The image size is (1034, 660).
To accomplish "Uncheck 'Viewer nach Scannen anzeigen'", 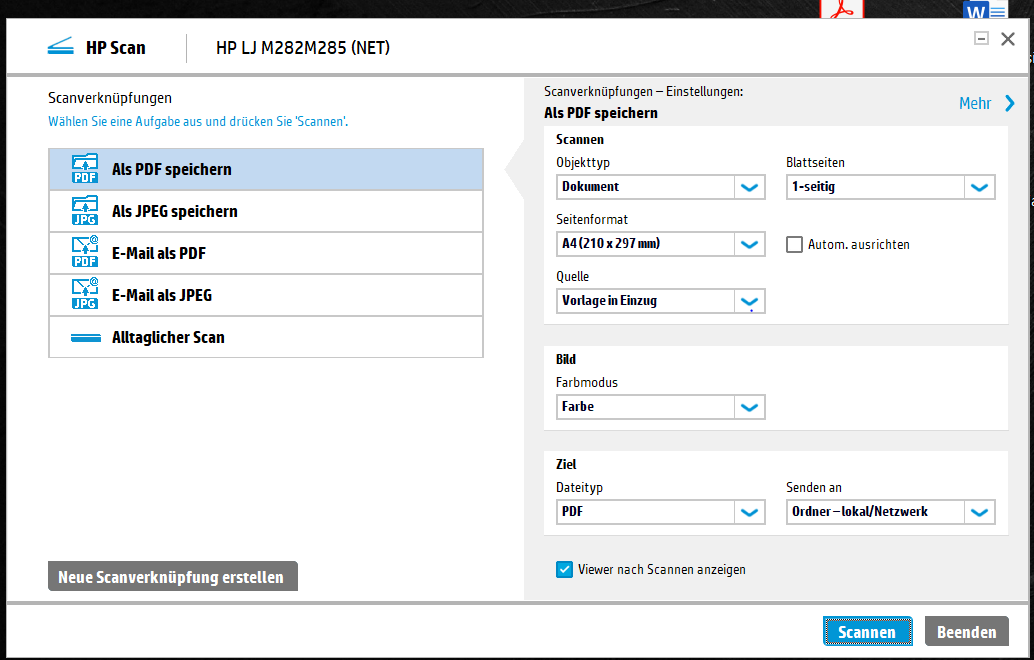I will (x=564, y=570).
